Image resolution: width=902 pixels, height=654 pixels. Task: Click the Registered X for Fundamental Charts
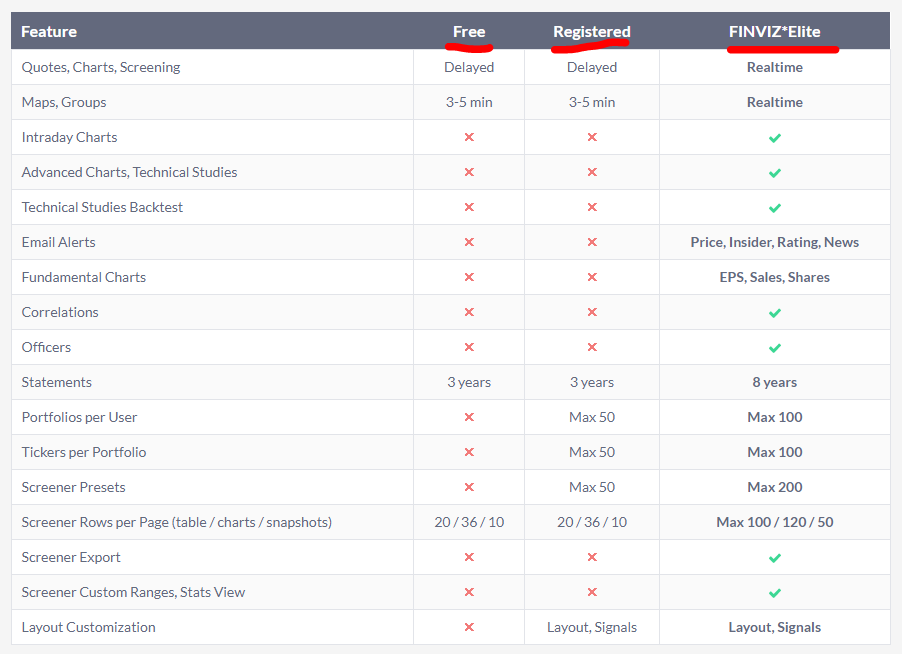point(592,277)
